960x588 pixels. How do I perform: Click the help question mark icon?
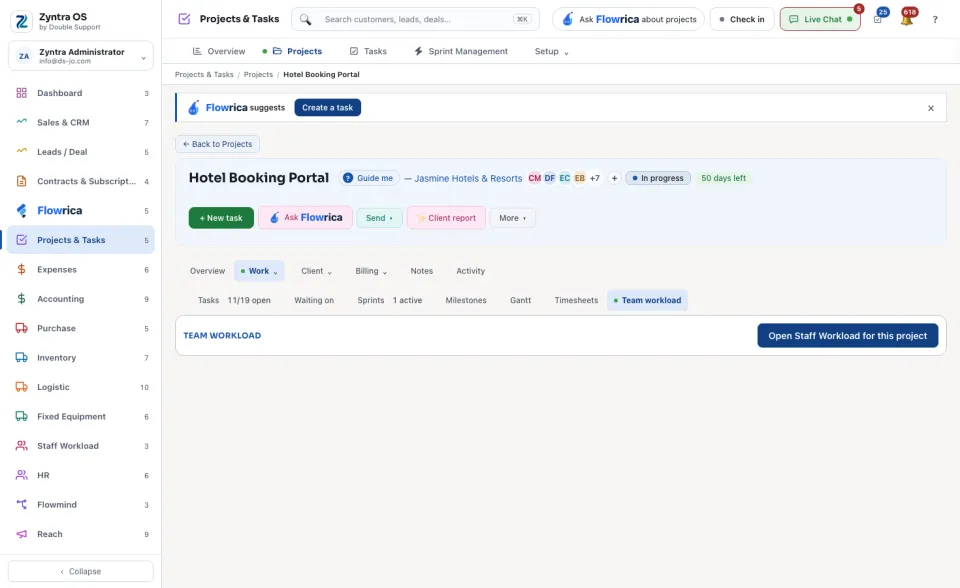[935, 20]
